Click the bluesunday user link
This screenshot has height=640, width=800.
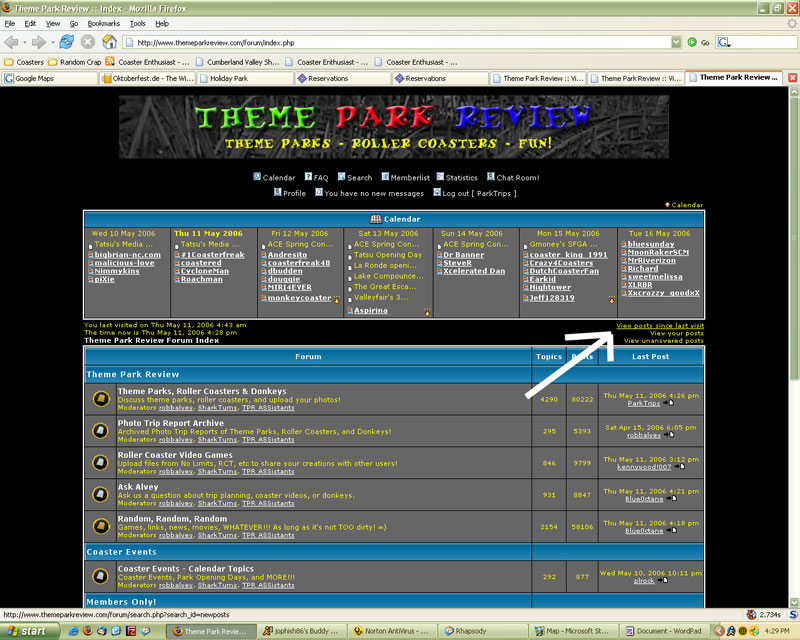click(x=651, y=244)
